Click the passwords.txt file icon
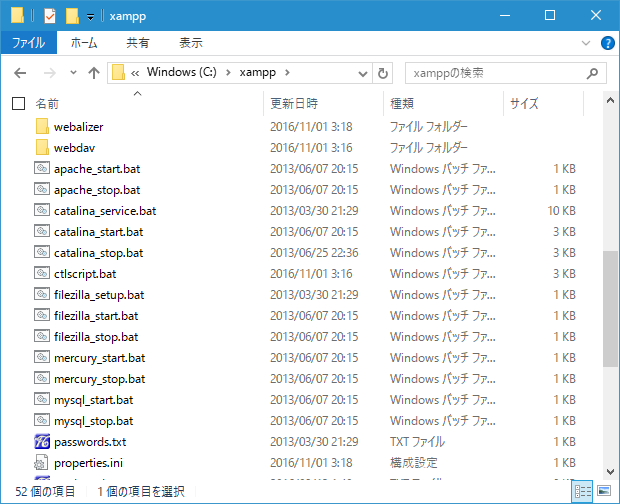 (x=42, y=442)
